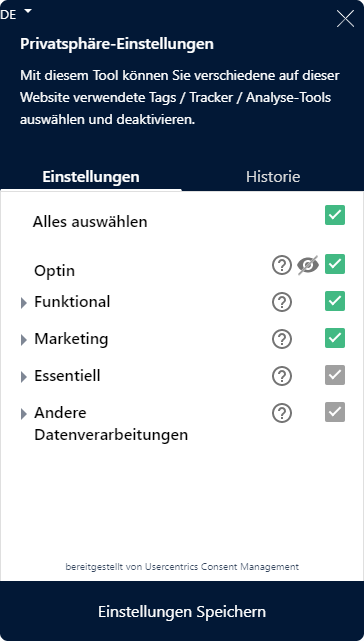Toggle the crossed-eye icon in Optin row
The width and height of the screenshot is (364, 641).
308,265
